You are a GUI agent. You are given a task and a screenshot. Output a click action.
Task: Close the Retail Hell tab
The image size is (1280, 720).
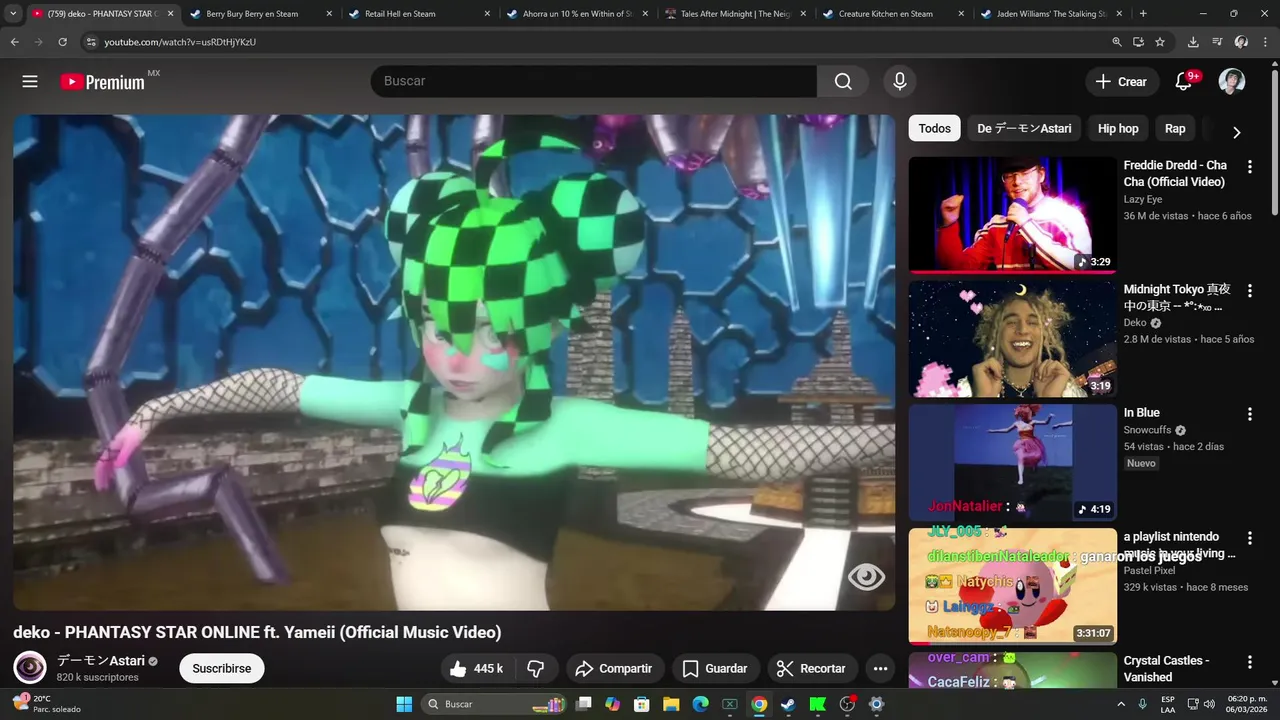click(487, 14)
